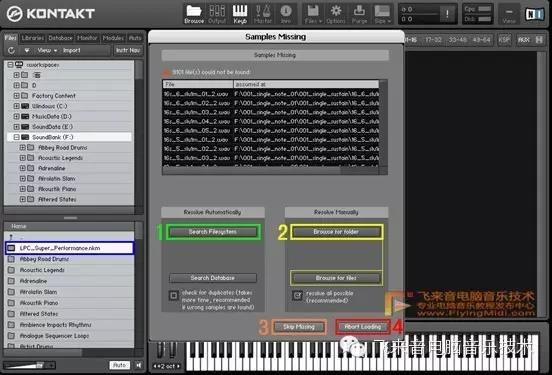Toggle resolve all possible checkbox
The height and width of the screenshot is (375, 552).
click(x=297, y=295)
